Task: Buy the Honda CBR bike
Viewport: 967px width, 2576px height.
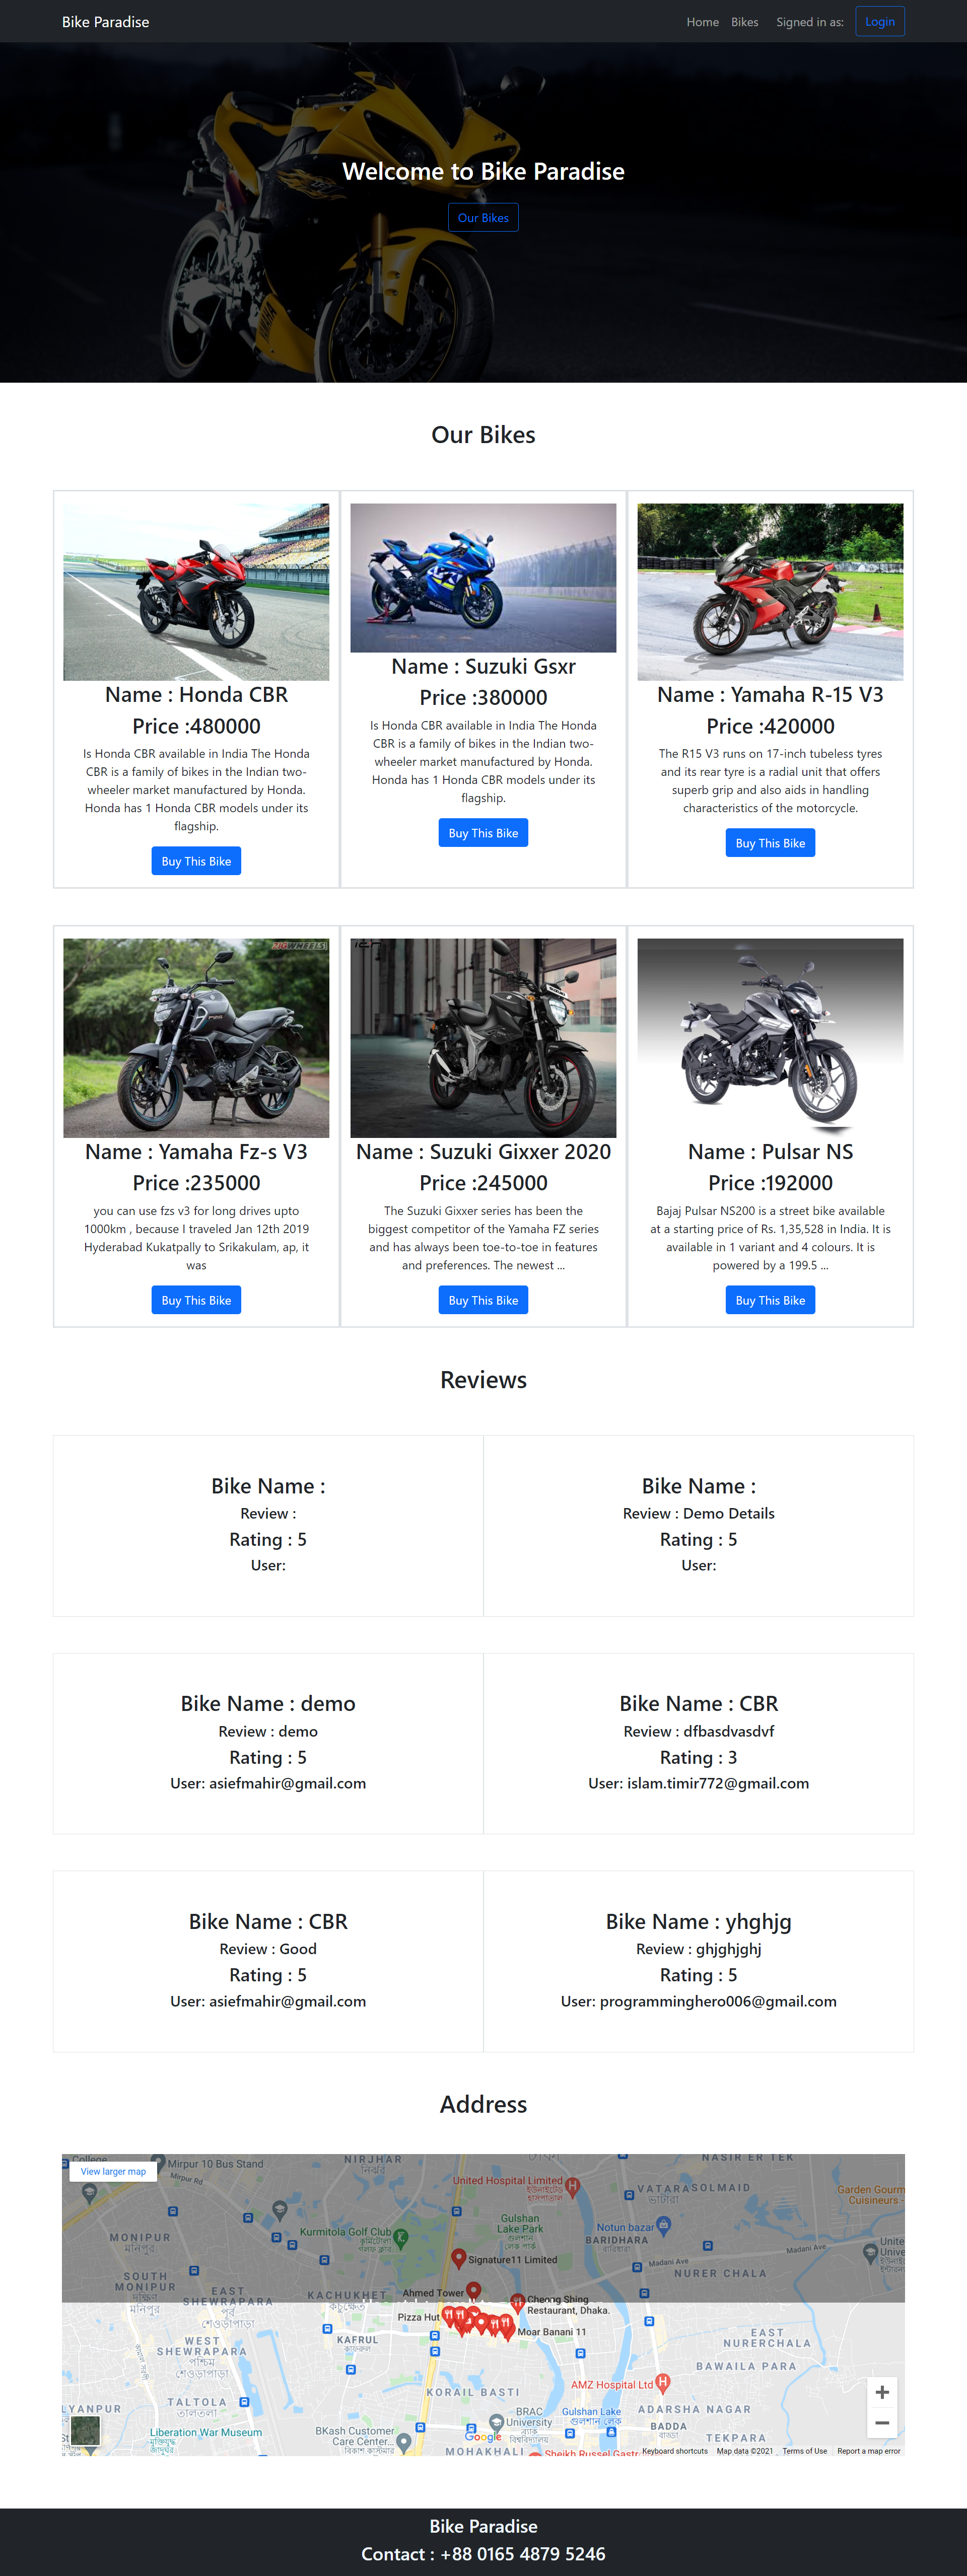Action: coord(196,861)
